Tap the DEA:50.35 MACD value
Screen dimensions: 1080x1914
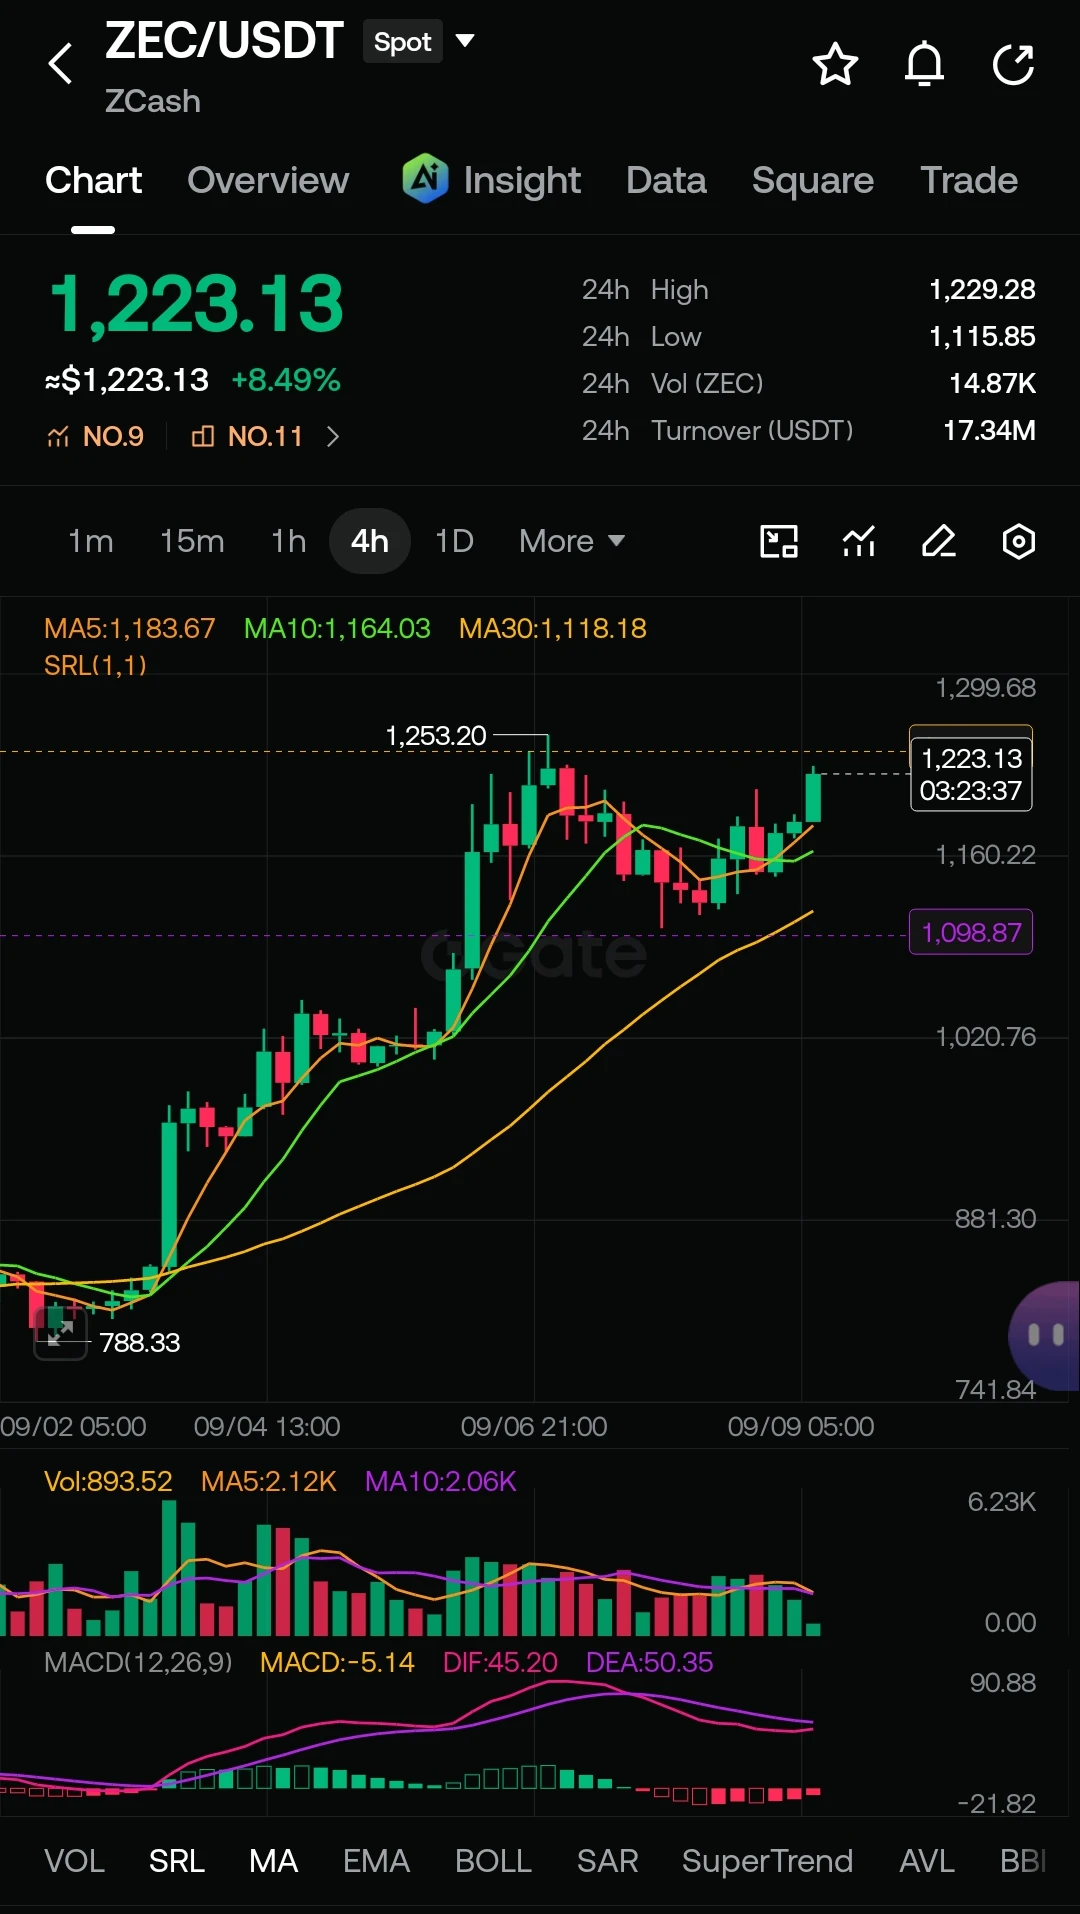point(649,1662)
